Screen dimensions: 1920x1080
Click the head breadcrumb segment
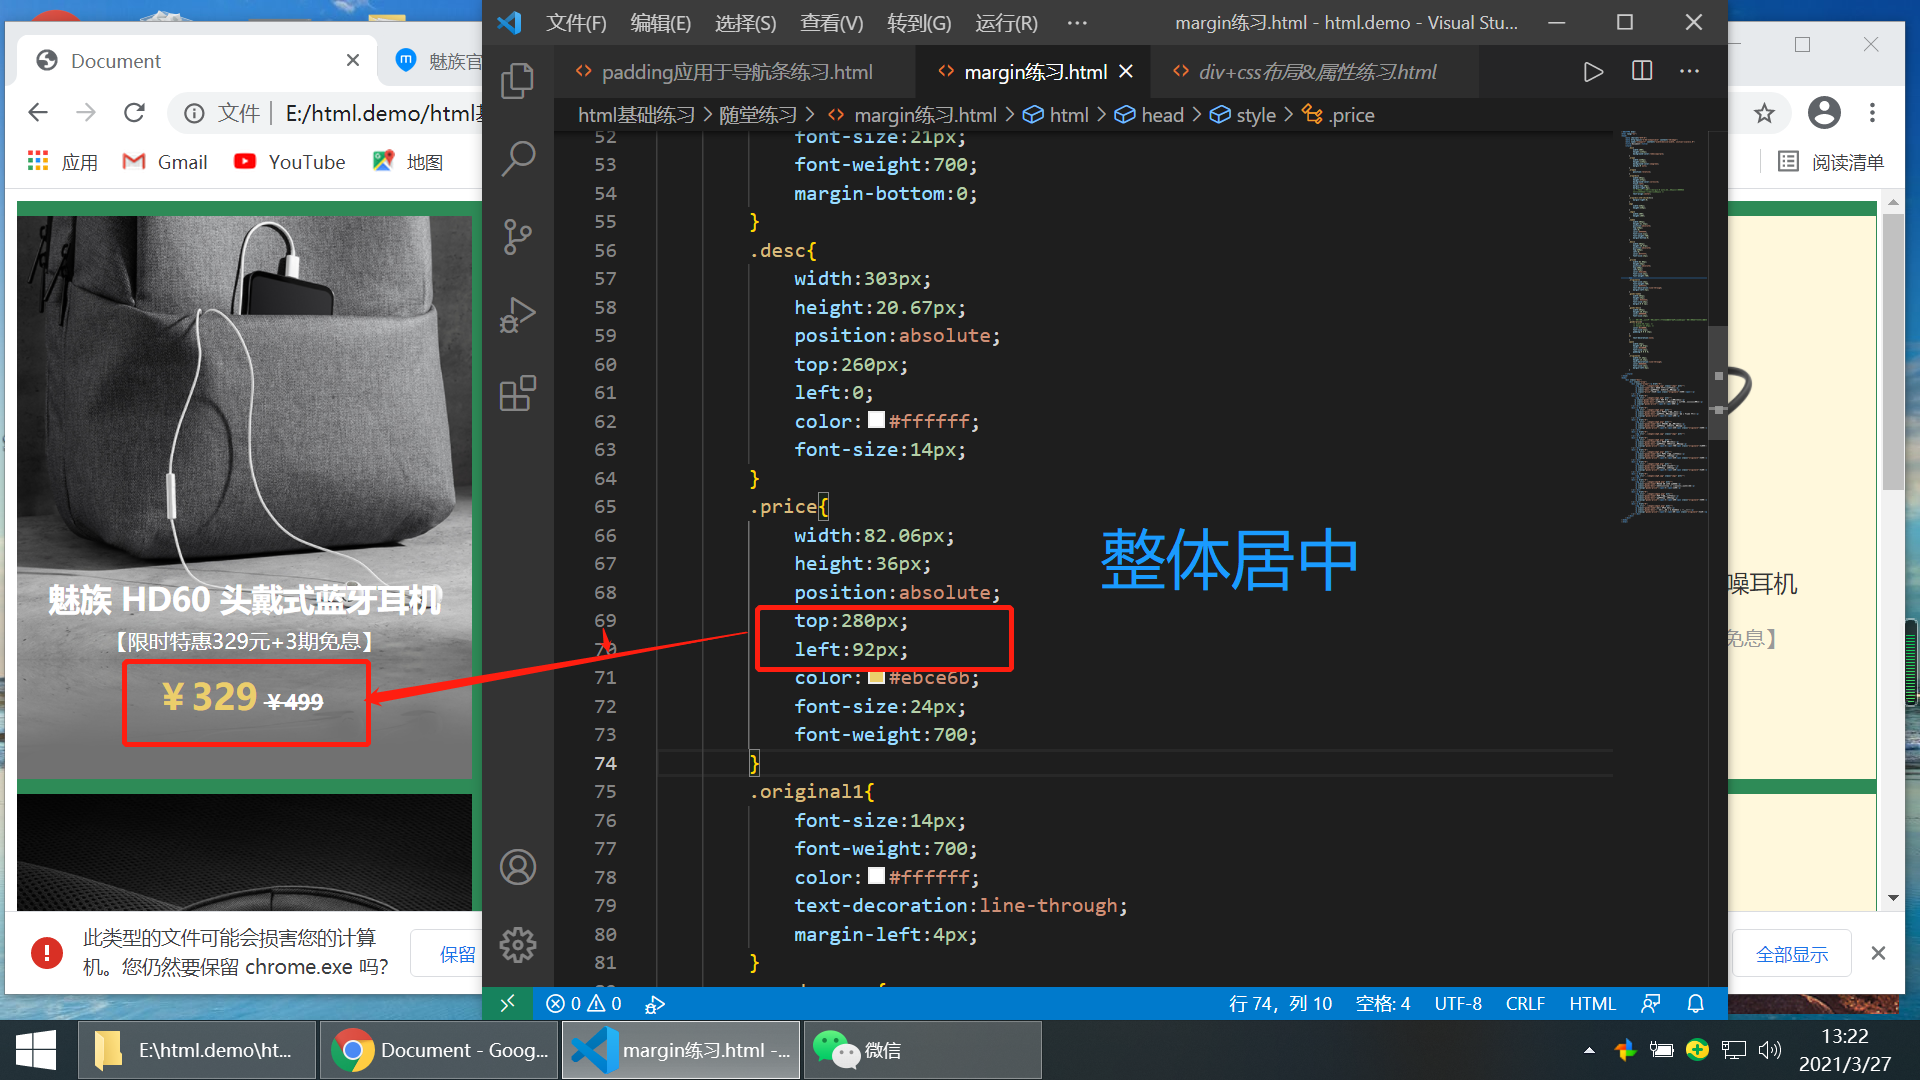1149,115
